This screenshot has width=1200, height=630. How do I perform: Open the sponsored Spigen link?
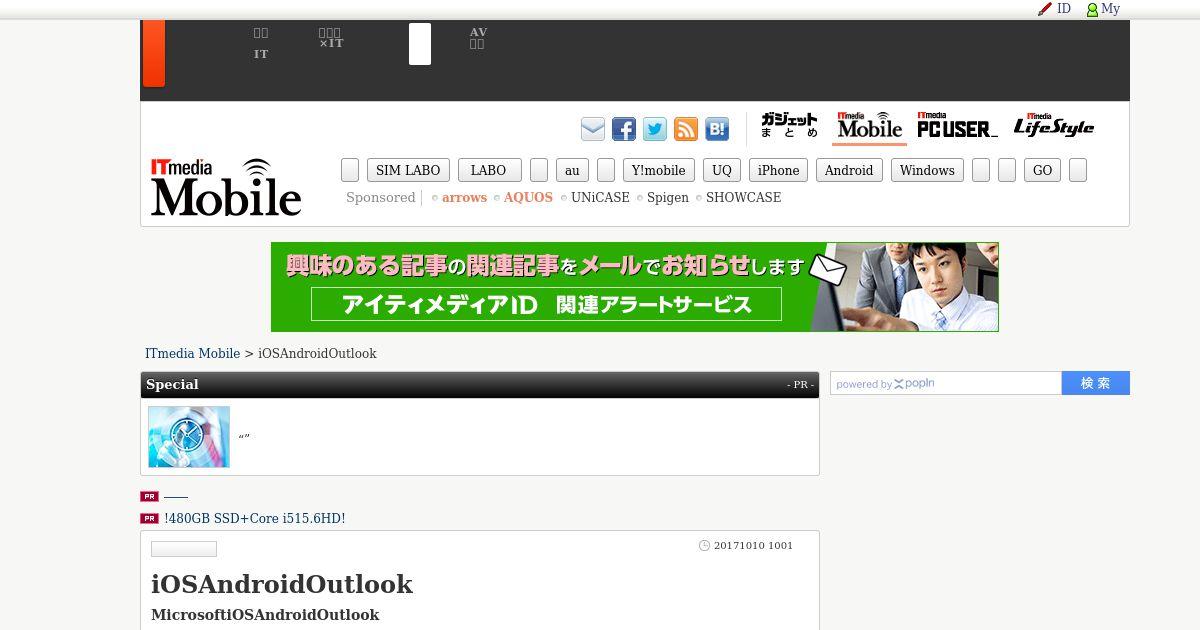click(x=668, y=198)
